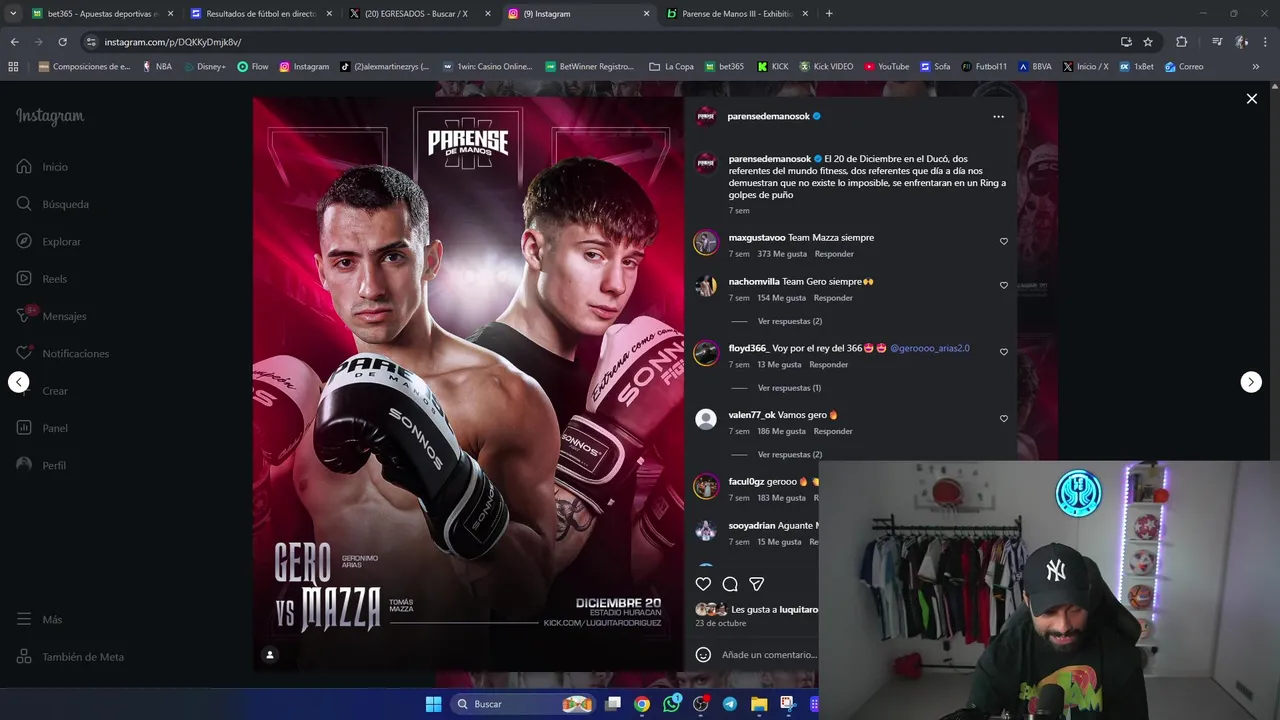Reload the page
The width and height of the screenshot is (1280, 720).
(62, 42)
